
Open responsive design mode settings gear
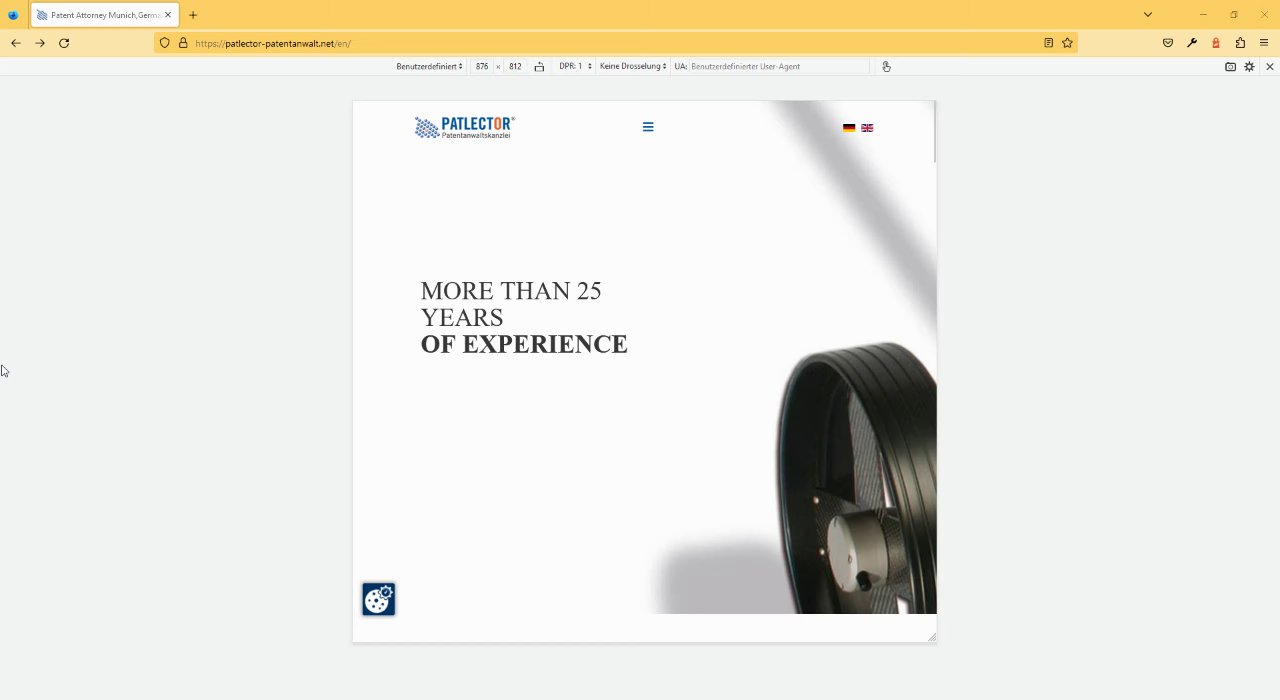(x=1249, y=66)
